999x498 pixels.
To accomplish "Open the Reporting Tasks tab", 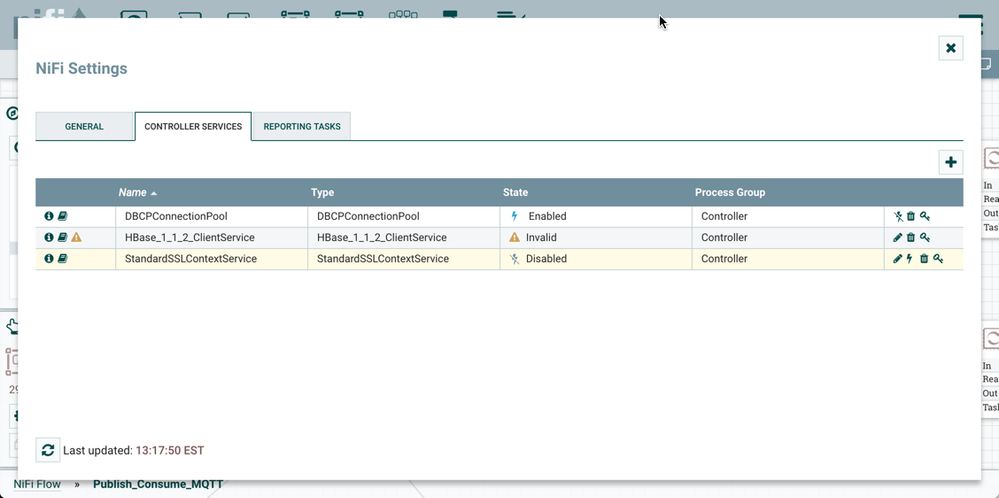I will pyautogui.click(x=302, y=127).
